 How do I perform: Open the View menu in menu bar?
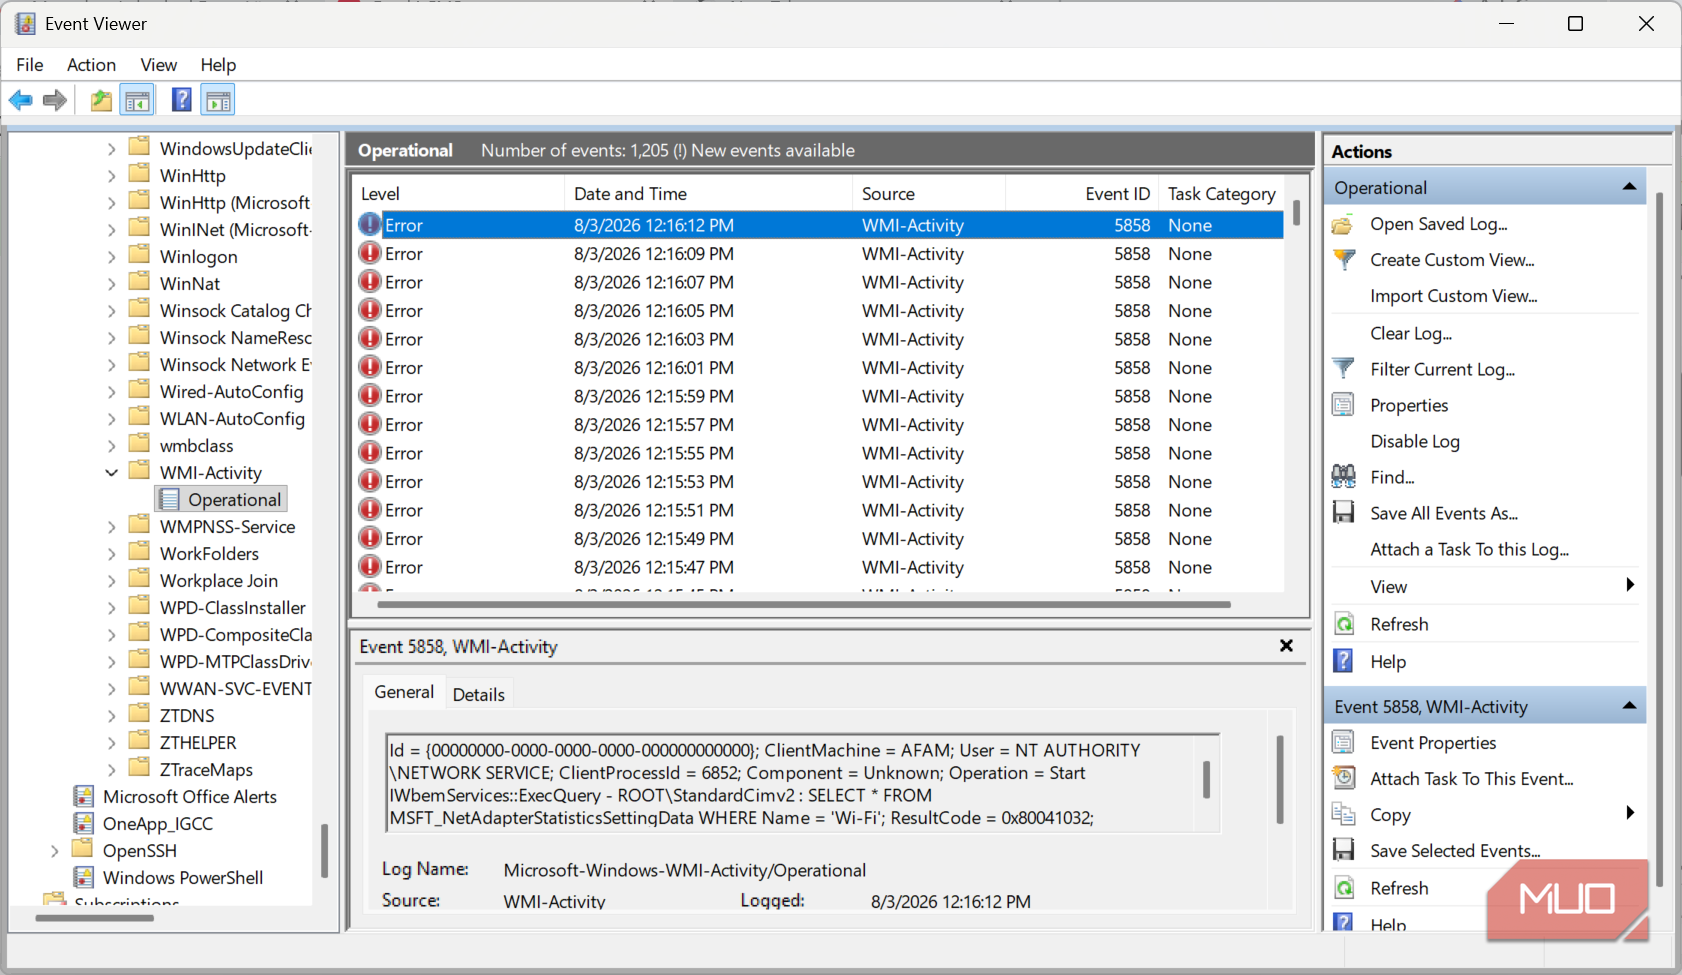click(158, 64)
